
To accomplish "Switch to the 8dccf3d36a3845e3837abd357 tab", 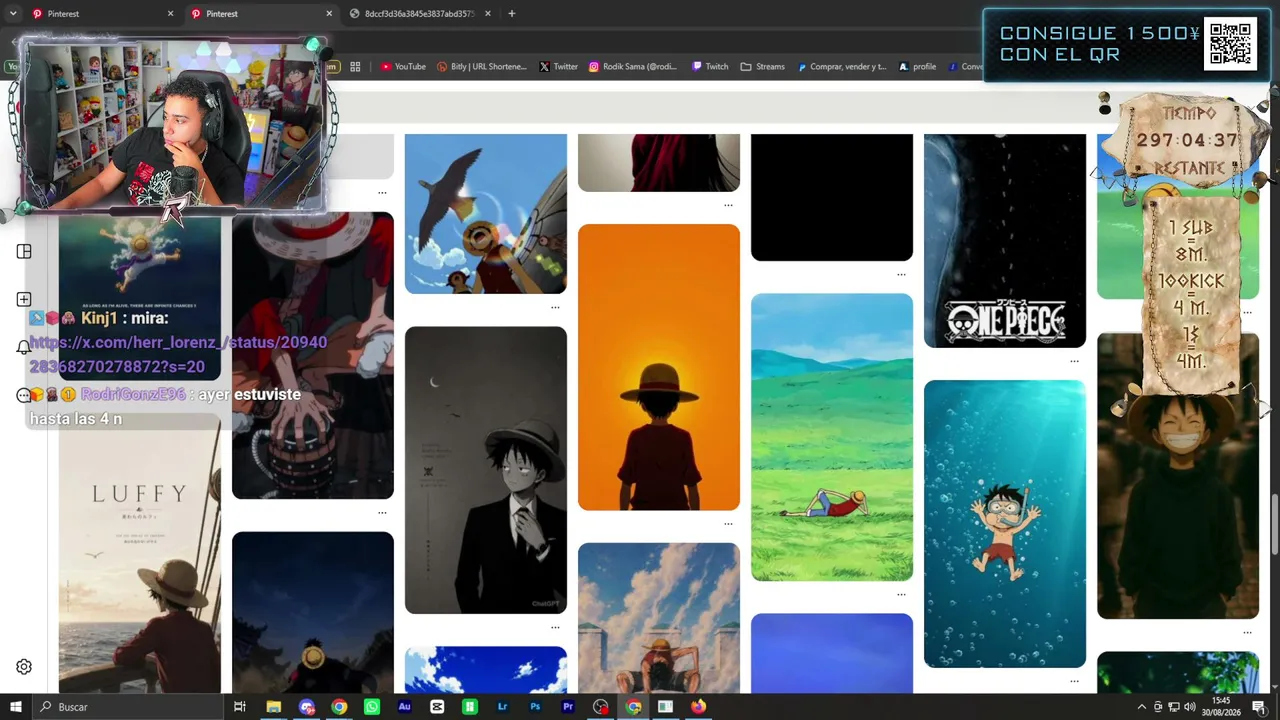I will (x=420, y=14).
